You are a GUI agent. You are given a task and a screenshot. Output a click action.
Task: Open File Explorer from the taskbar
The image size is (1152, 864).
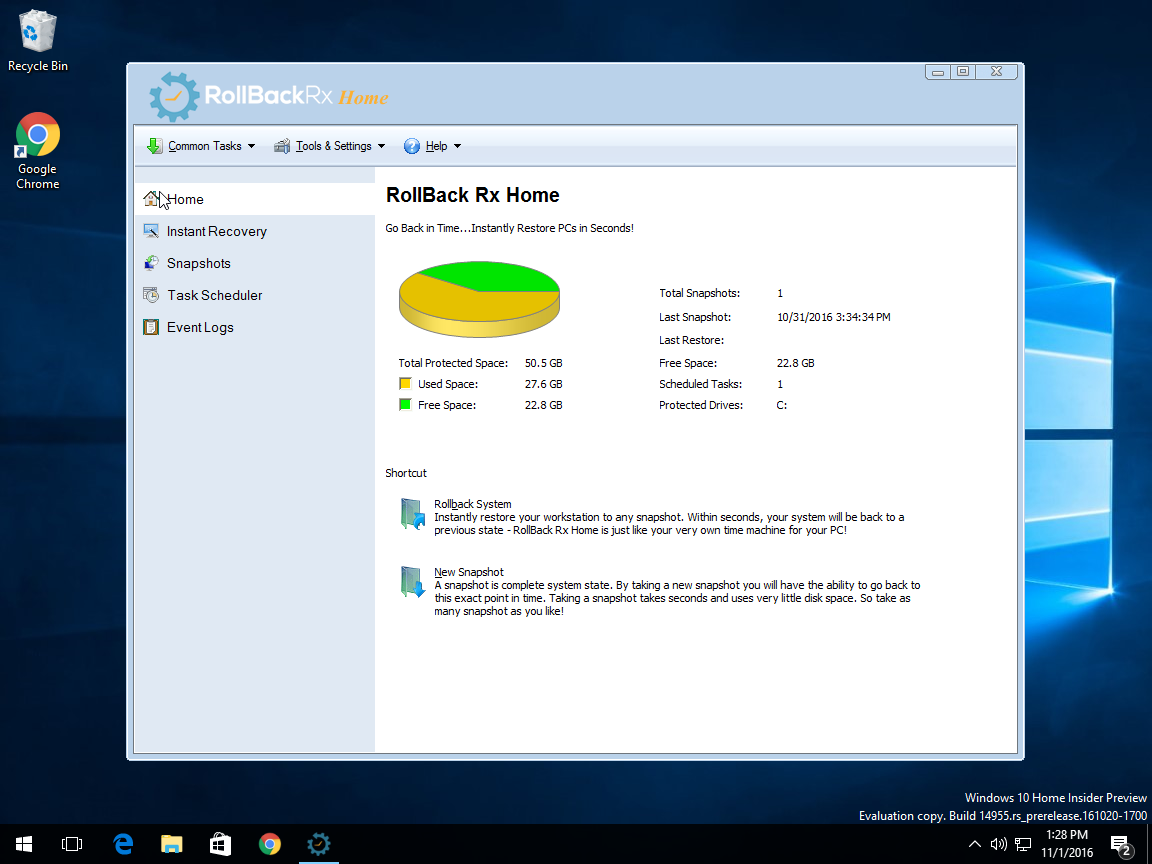coord(171,844)
